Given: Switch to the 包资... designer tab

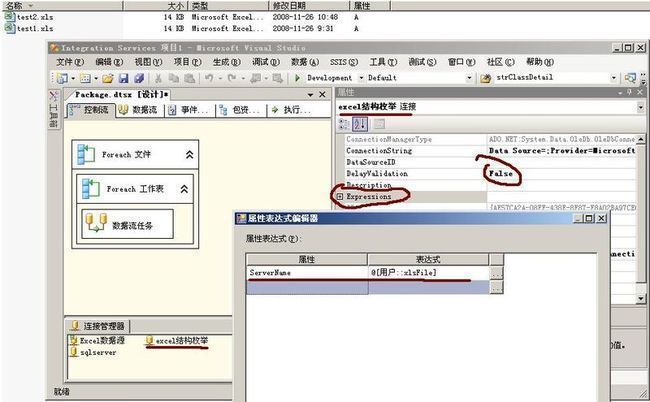Looking at the screenshot, I should pyautogui.click(x=241, y=110).
